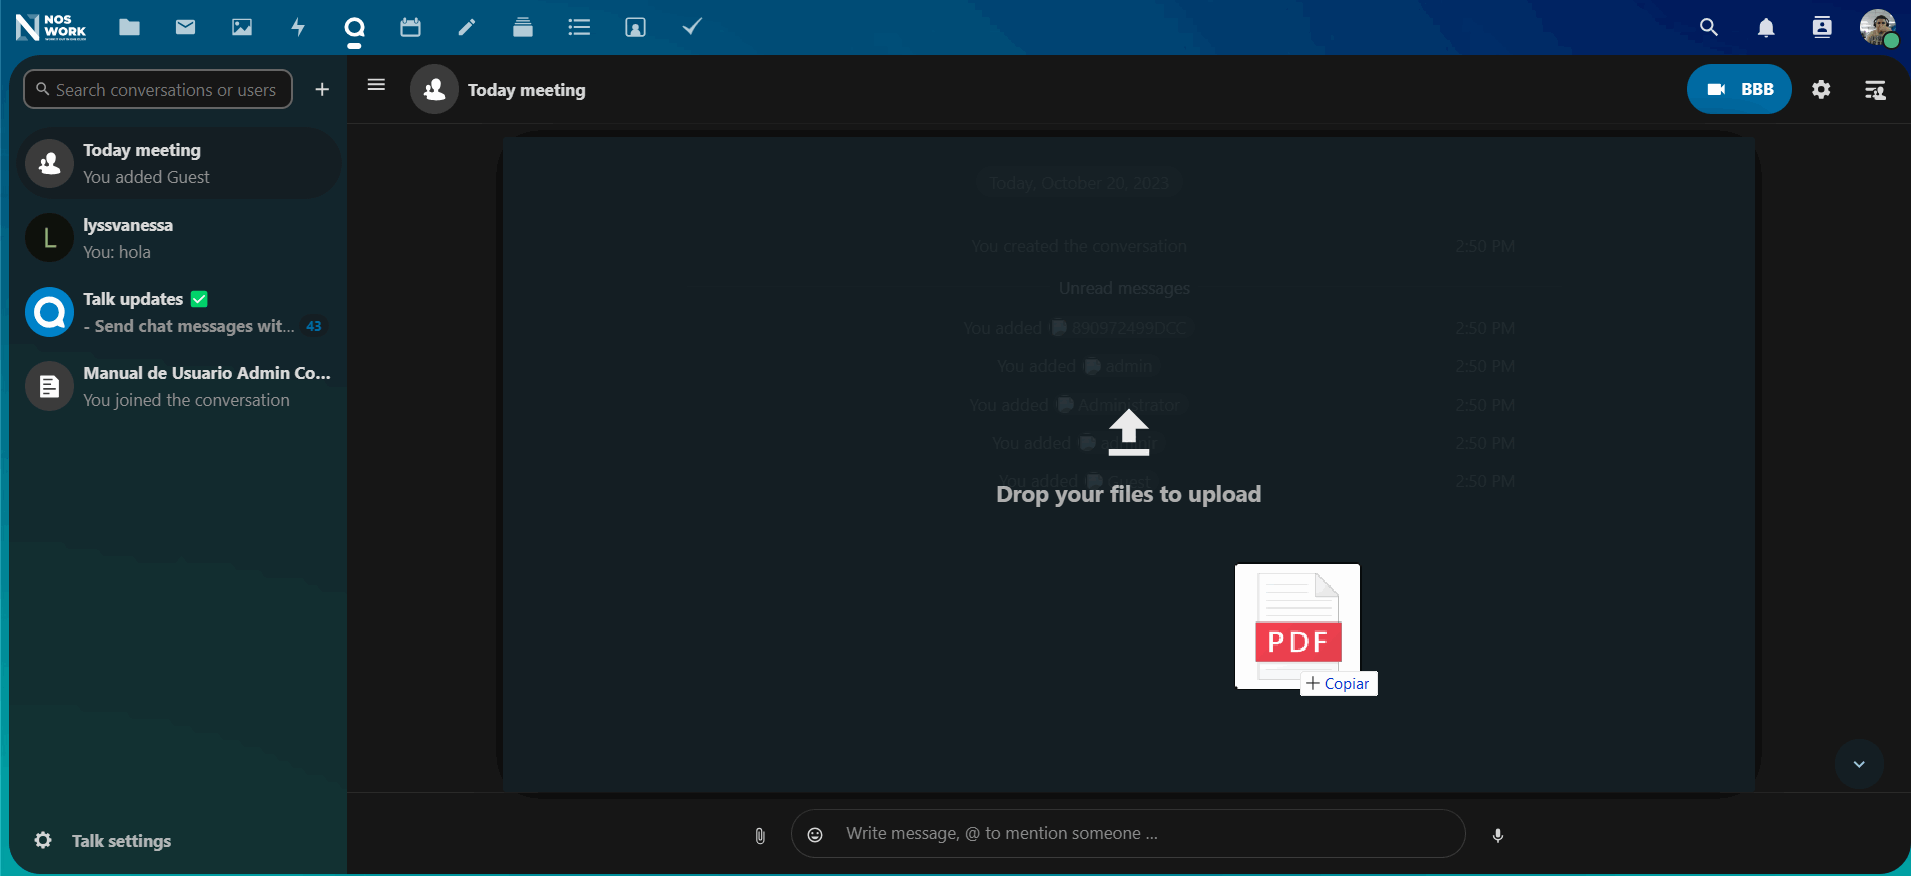Focus the Search conversations or users field
The width and height of the screenshot is (1911, 876).
[x=158, y=89]
